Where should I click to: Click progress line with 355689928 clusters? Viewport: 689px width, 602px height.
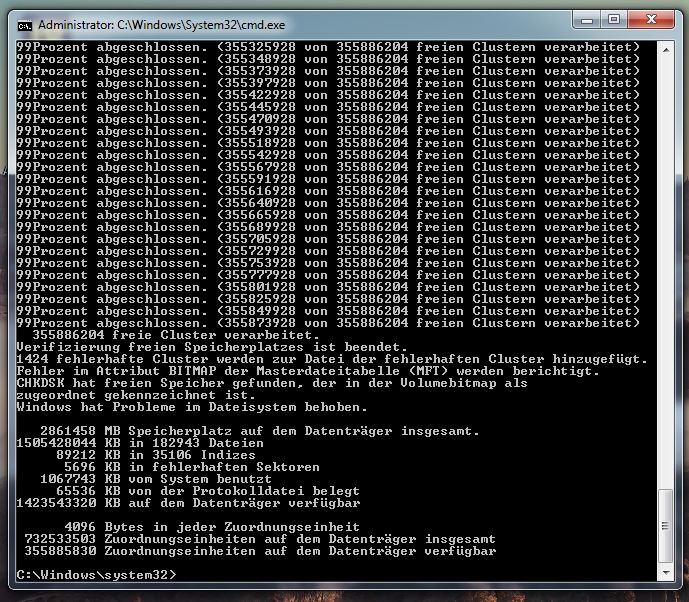pyautogui.click(x=328, y=227)
